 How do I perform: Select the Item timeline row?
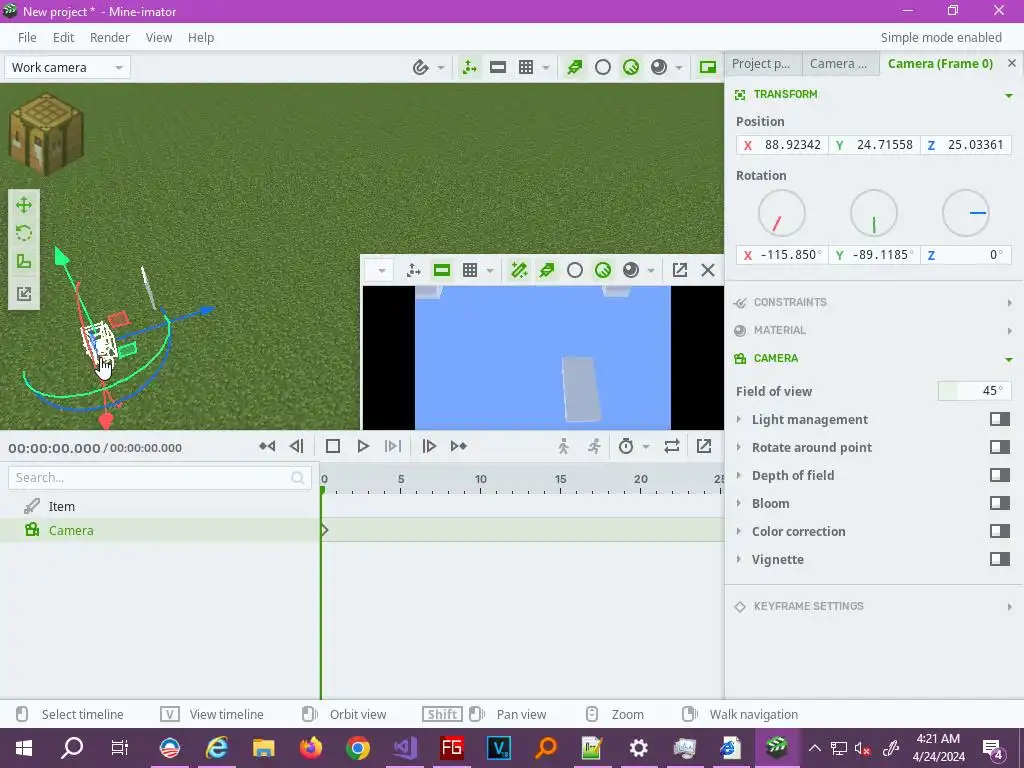tap(160, 506)
